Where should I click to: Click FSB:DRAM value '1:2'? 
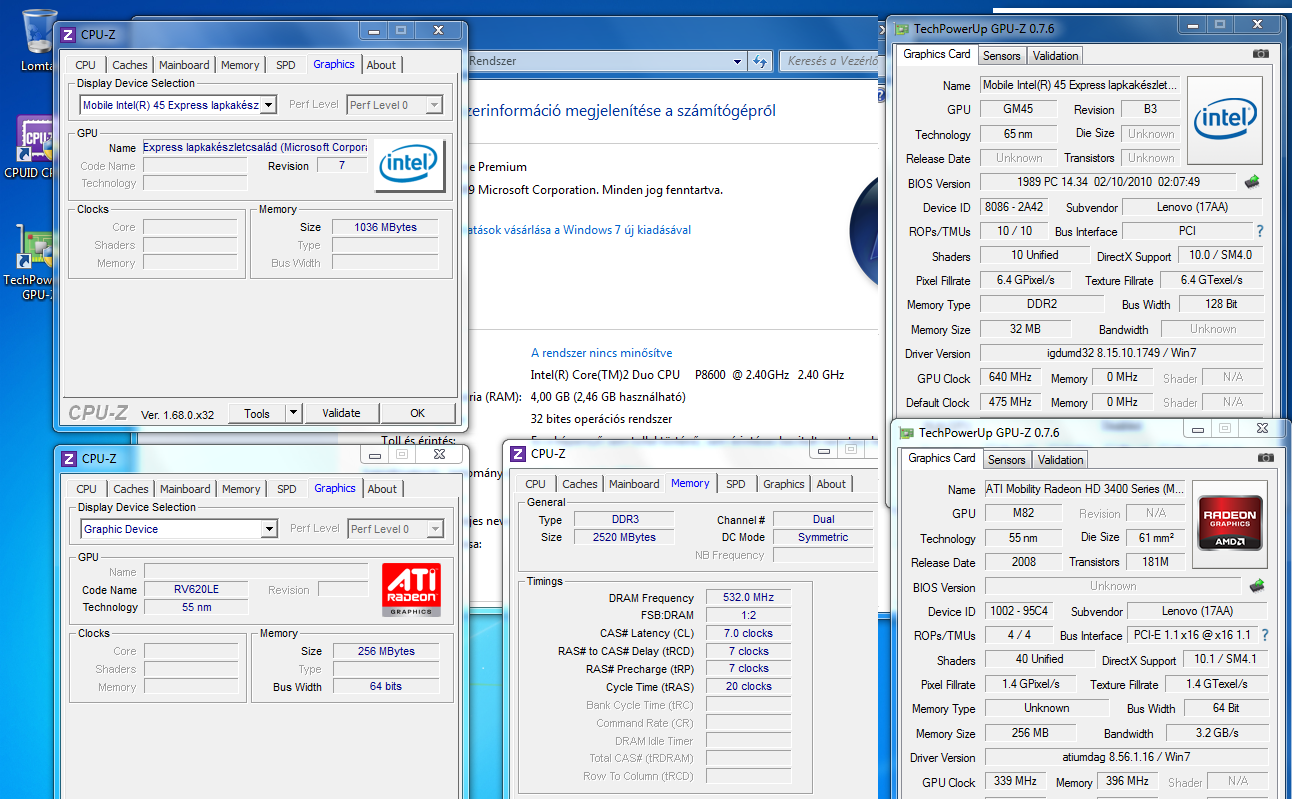[x=748, y=615]
